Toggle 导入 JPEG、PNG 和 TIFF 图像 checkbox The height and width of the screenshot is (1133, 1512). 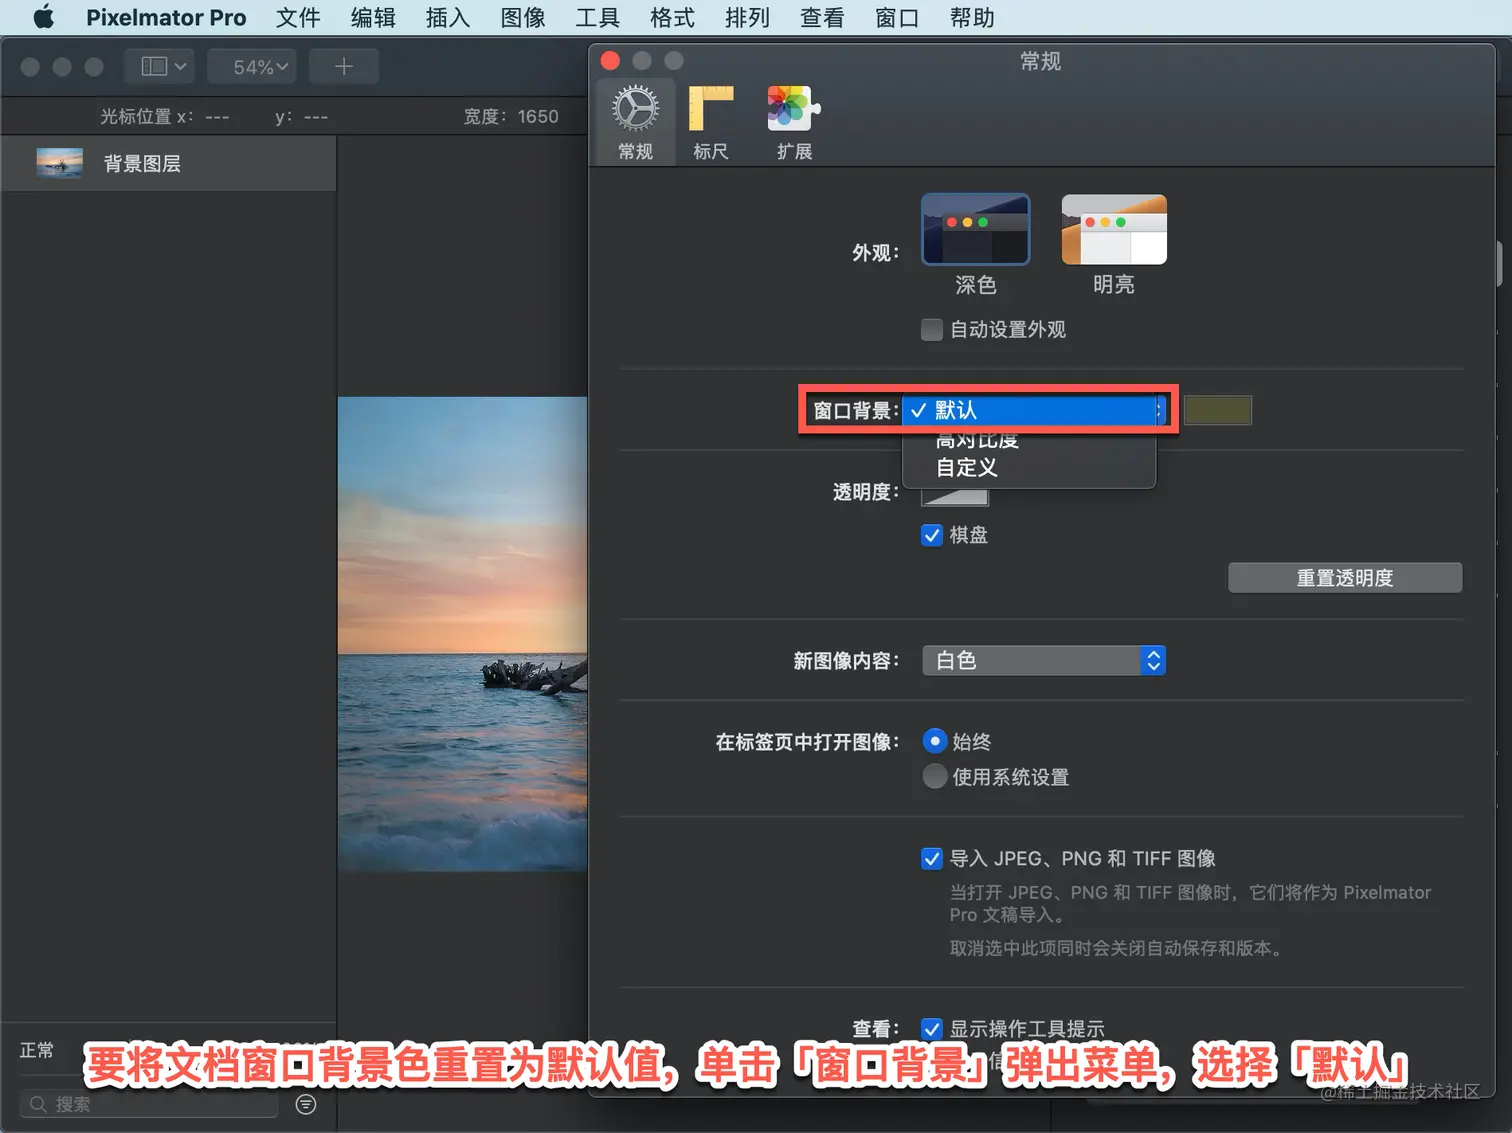coord(932,858)
